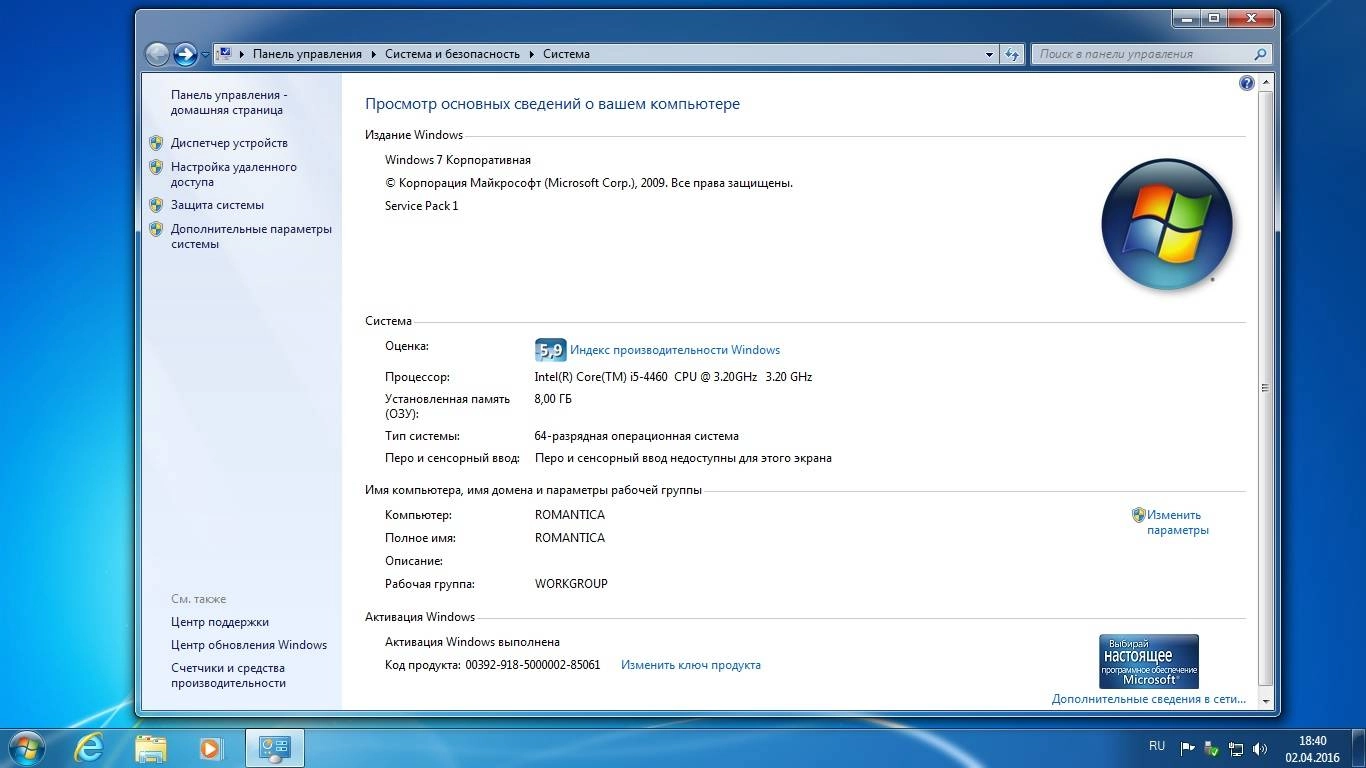The image size is (1366, 768).
Task: Open 'Панель управления - домашняя страница' link
Action: click(x=228, y=102)
